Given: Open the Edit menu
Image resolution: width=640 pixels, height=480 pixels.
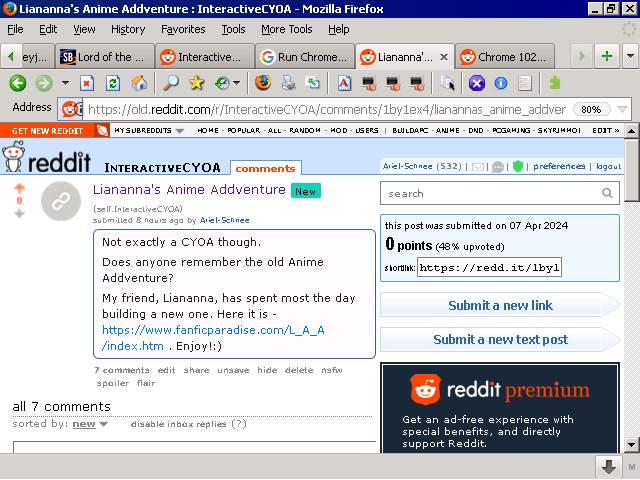Looking at the screenshot, I should pyautogui.click(x=48, y=29).
